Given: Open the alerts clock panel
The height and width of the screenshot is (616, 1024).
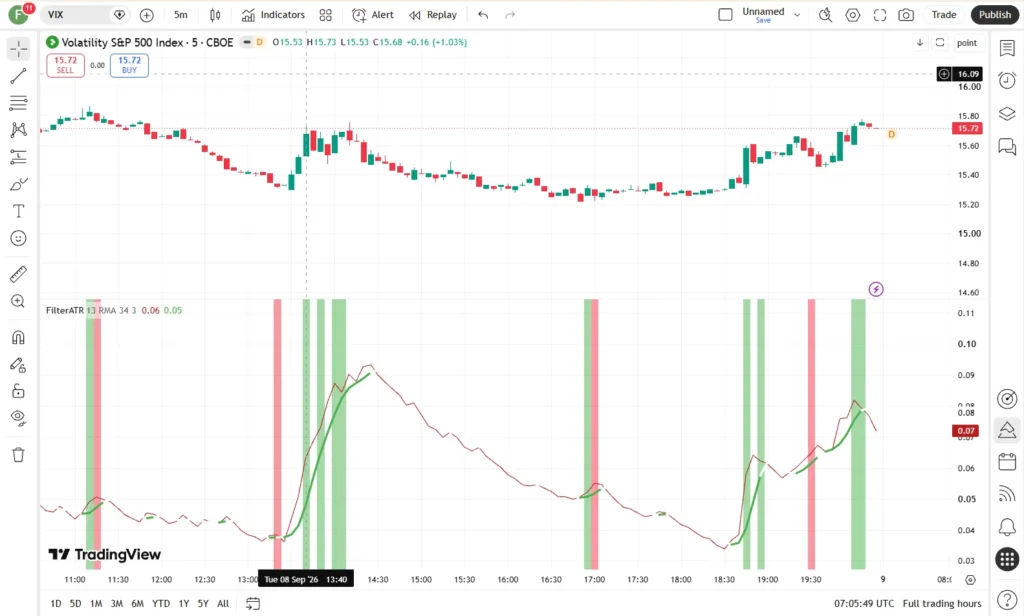Looking at the screenshot, I should point(1007,80).
